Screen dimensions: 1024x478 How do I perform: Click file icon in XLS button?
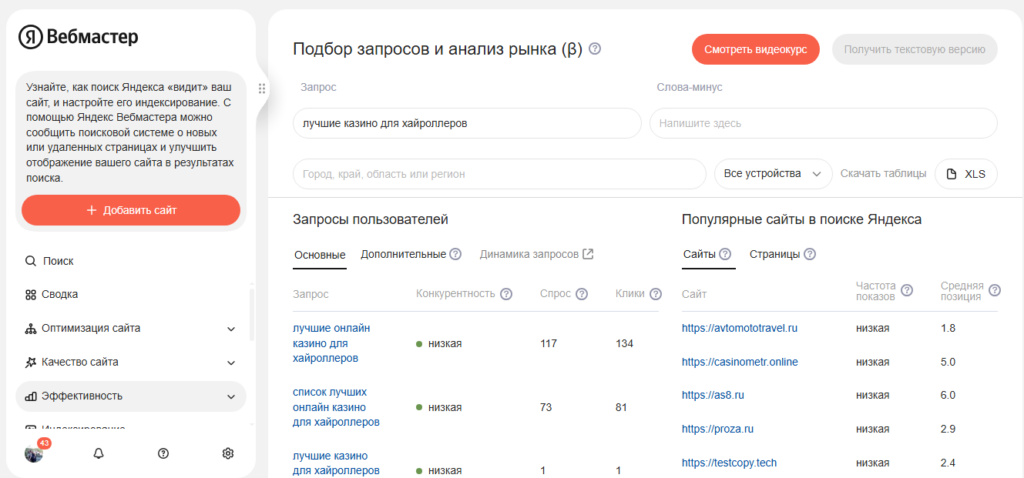click(x=952, y=174)
